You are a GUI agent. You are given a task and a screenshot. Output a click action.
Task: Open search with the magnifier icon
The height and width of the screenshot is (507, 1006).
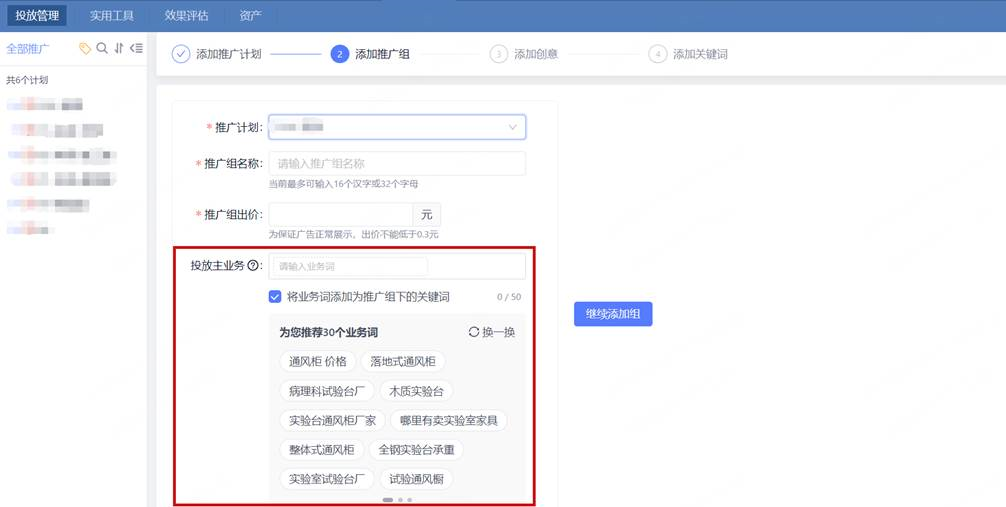pos(102,48)
